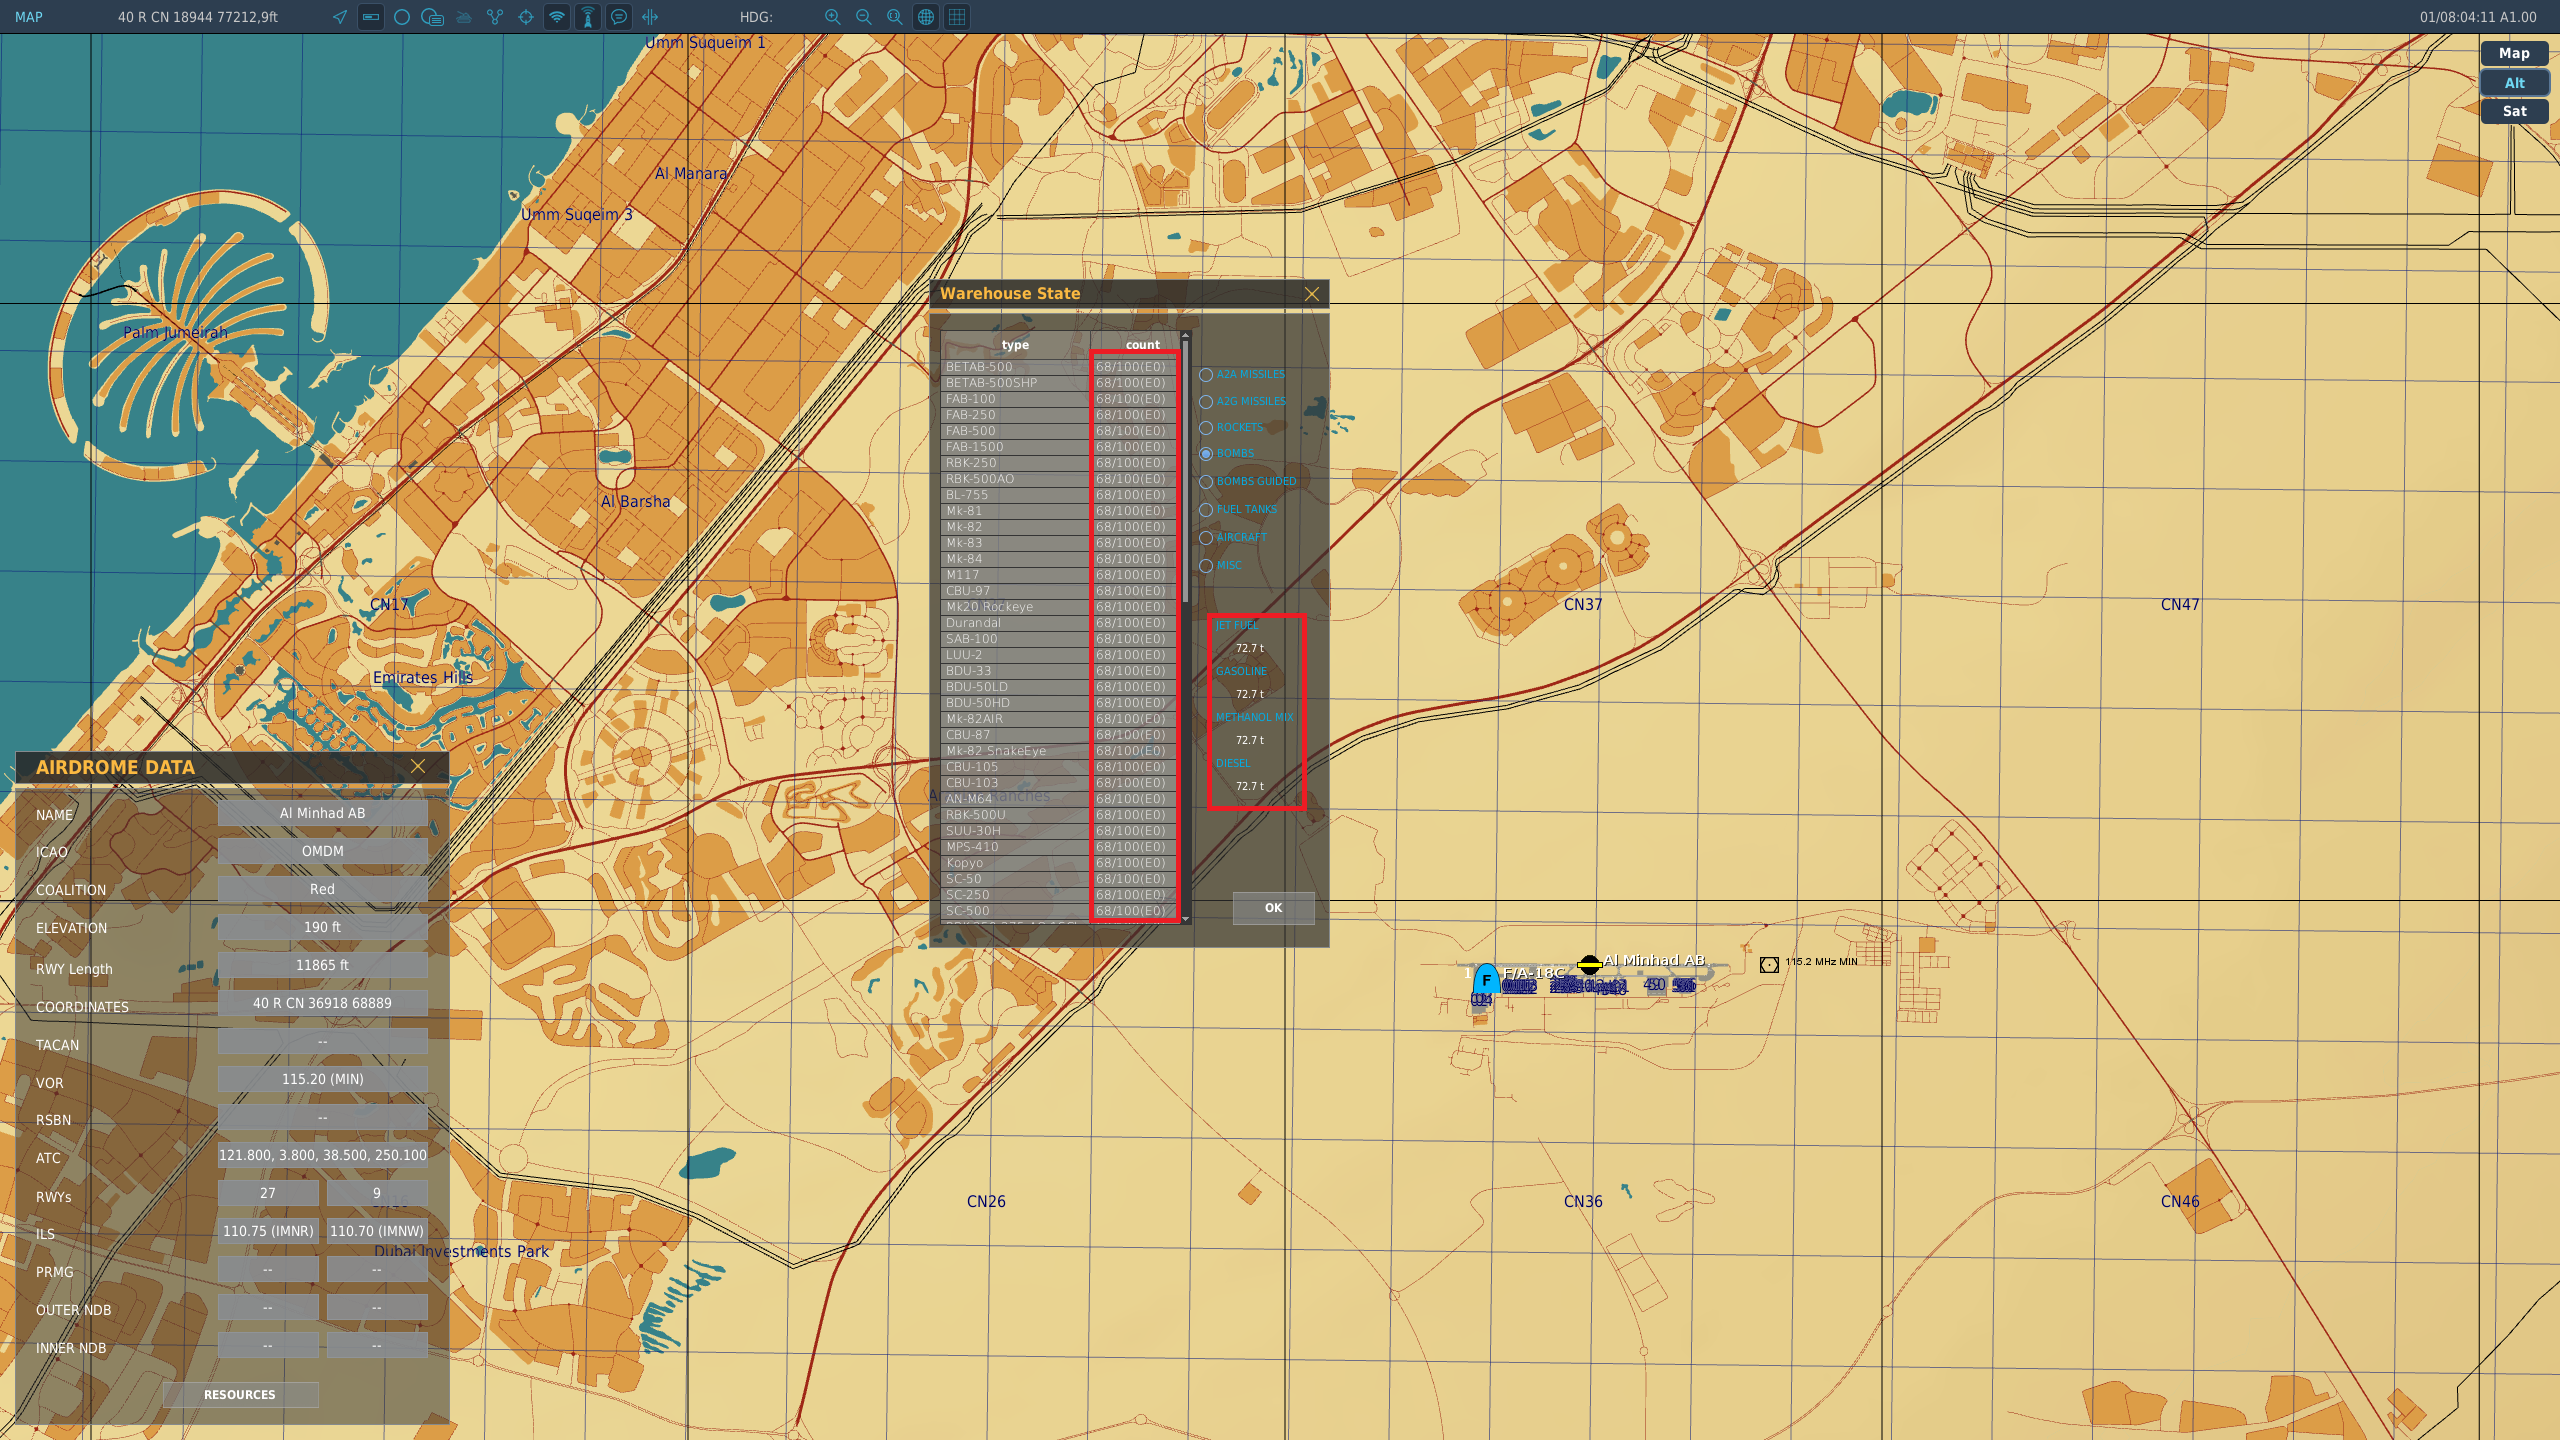Open the RESOURCES button in Airdrome Data
This screenshot has height=1440, width=2560.
[240, 1395]
